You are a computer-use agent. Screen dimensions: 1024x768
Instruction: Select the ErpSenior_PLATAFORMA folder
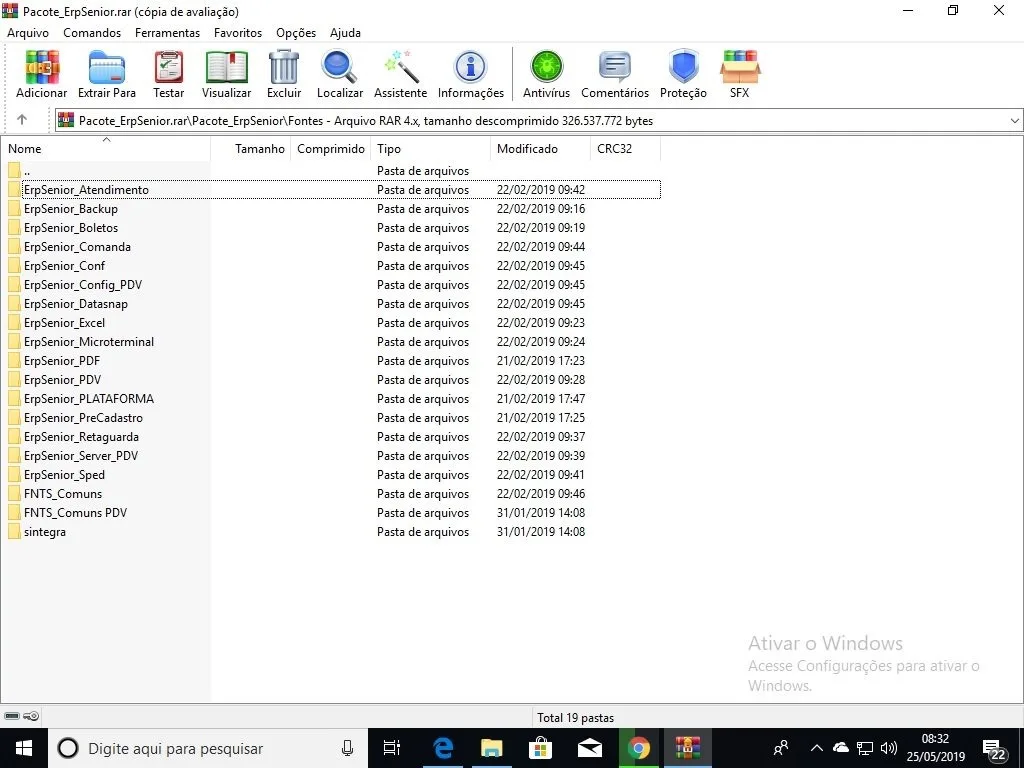pos(331,398)
